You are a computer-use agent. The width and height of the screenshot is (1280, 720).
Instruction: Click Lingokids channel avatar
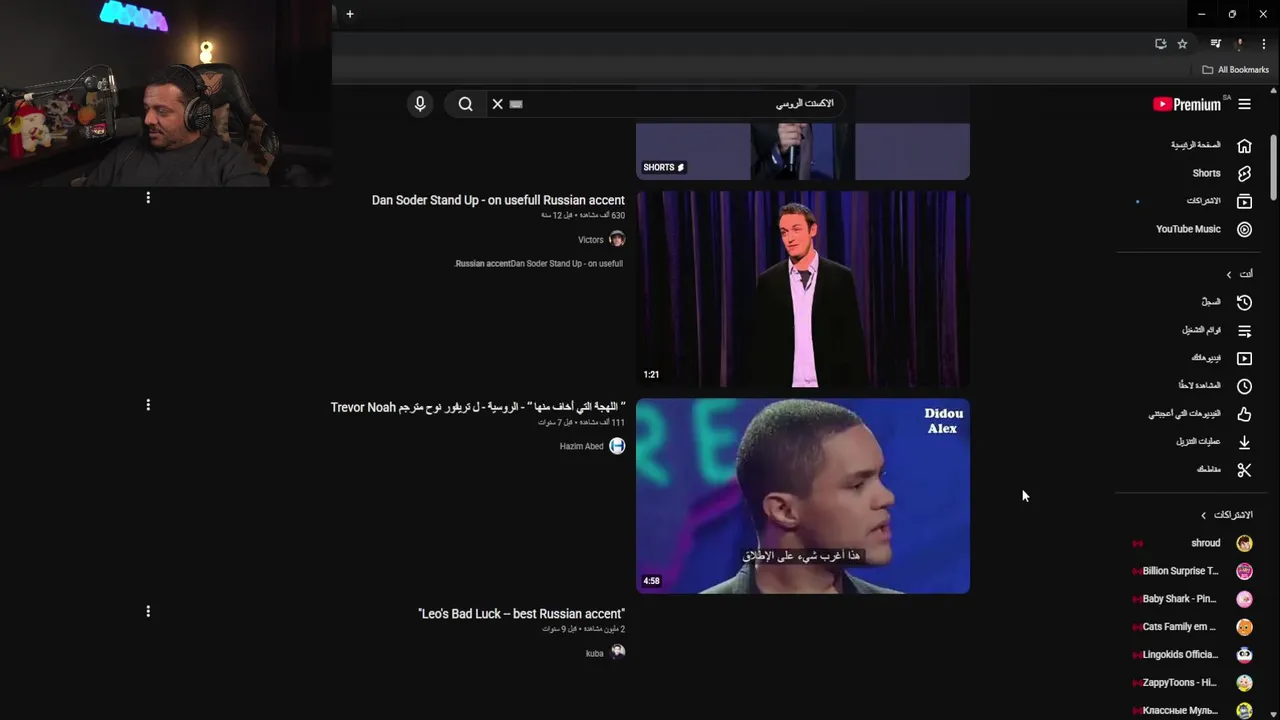pos(1244,655)
